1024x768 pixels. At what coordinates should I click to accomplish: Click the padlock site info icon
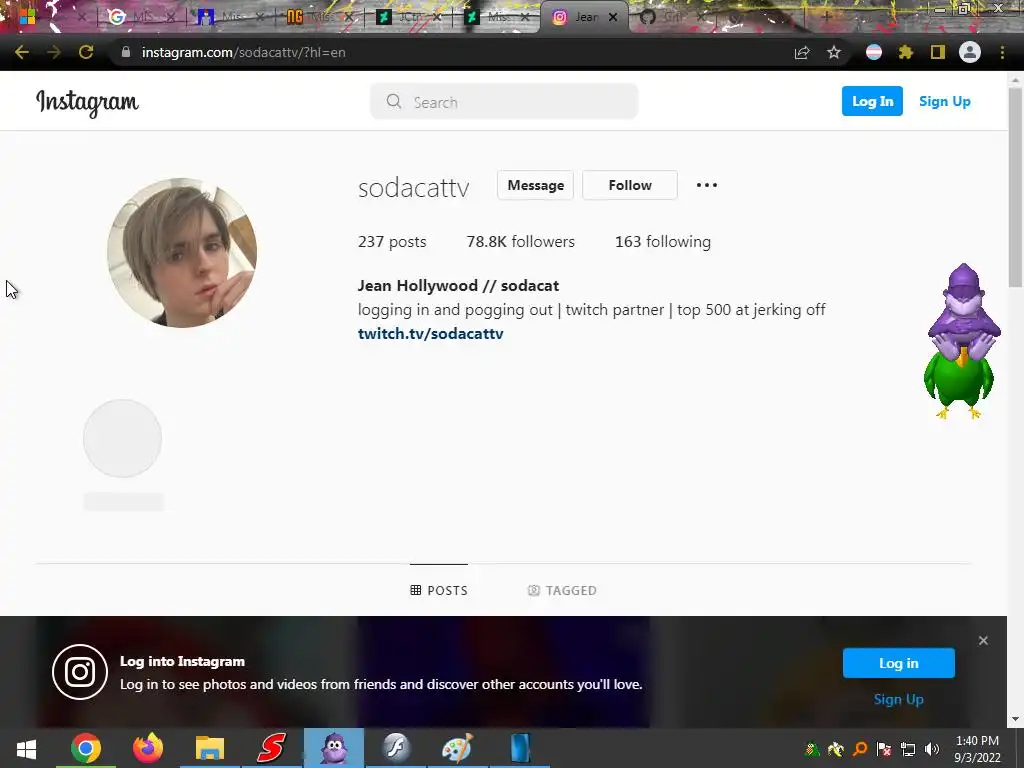click(125, 52)
